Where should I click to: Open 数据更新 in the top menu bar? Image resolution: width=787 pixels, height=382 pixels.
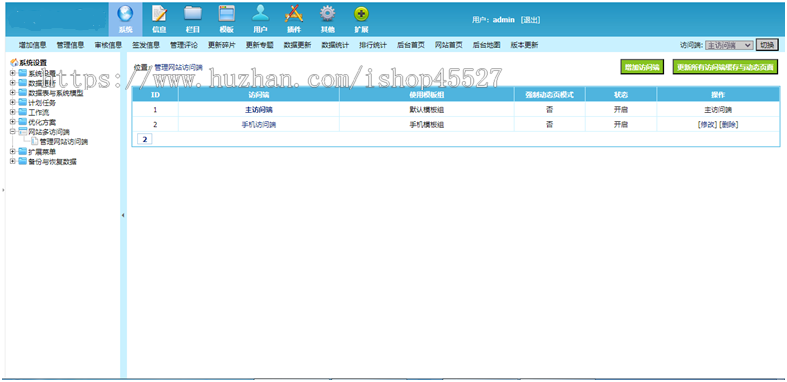click(297, 45)
